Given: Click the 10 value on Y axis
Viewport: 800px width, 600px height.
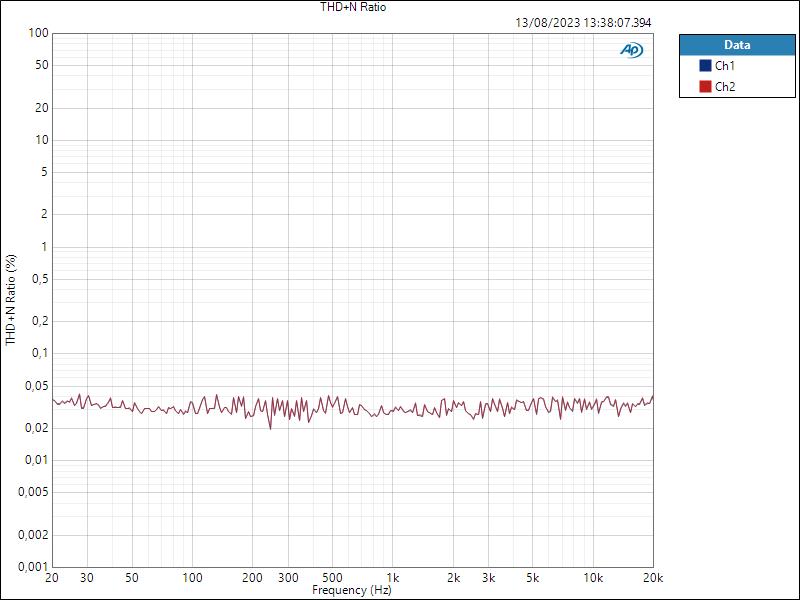Looking at the screenshot, I should 40,139.
